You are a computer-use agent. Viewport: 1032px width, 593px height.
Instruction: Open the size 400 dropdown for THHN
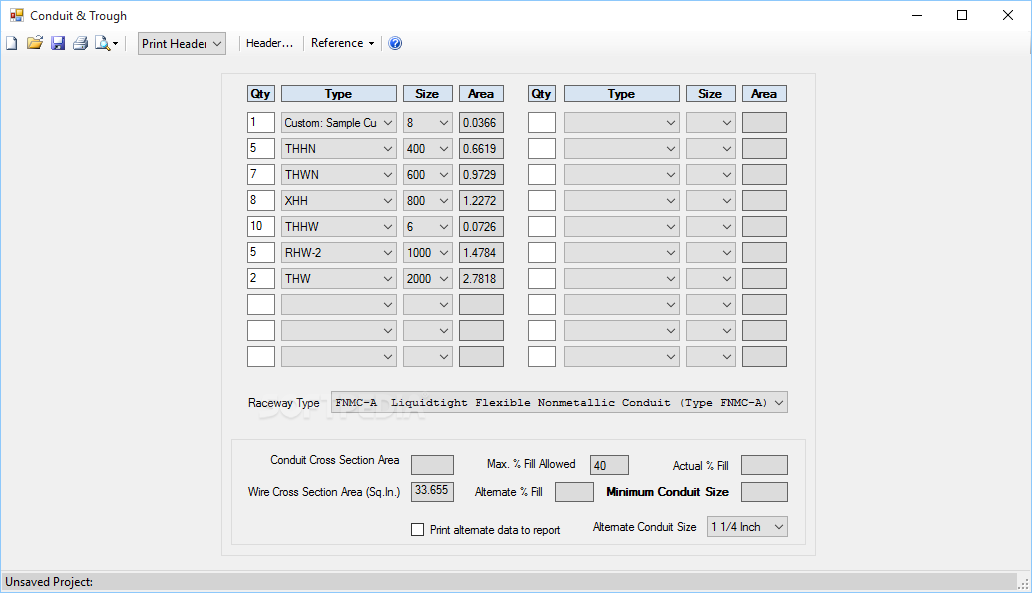(428, 149)
